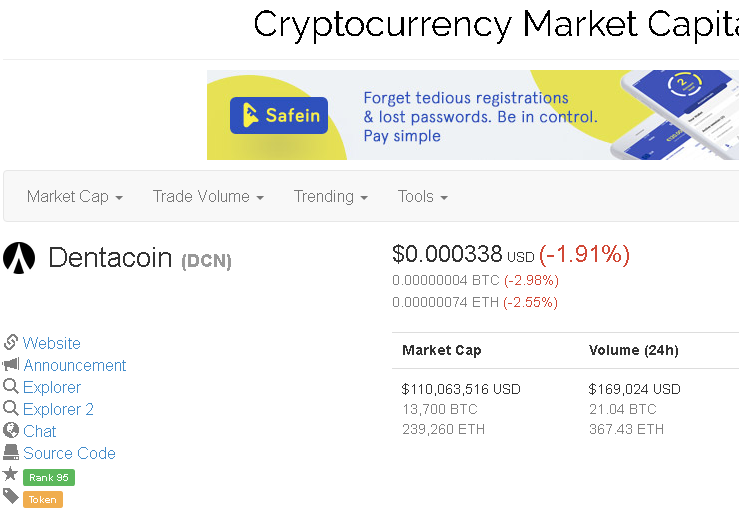Click the Dentacoin logo icon
Image resolution: width=739 pixels, height=512 pixels.
[19, 258]
